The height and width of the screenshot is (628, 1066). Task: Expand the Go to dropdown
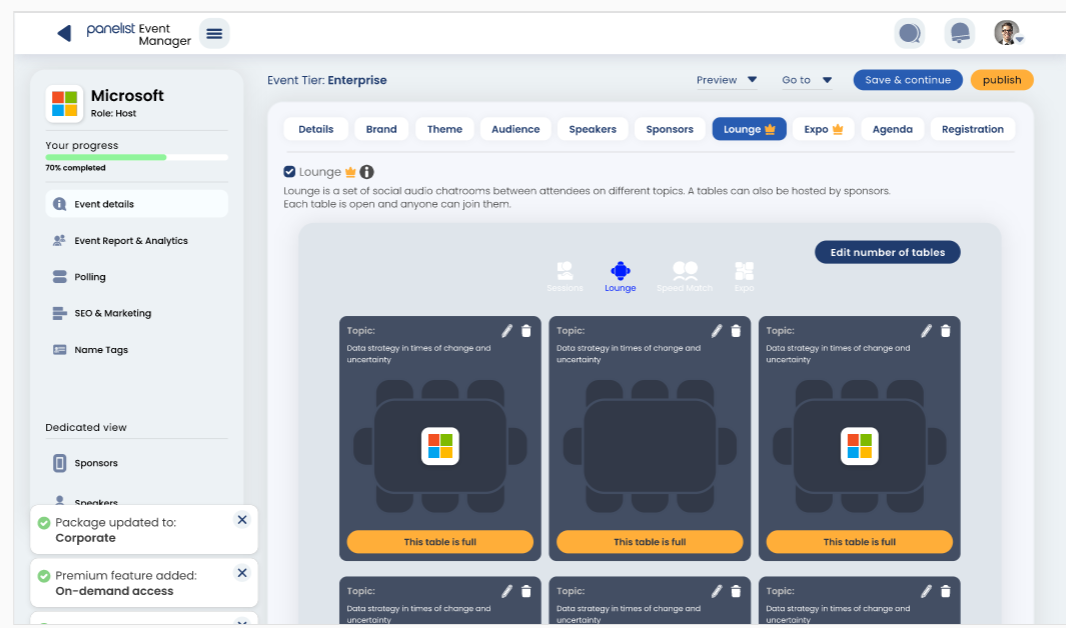pos(807,80)
